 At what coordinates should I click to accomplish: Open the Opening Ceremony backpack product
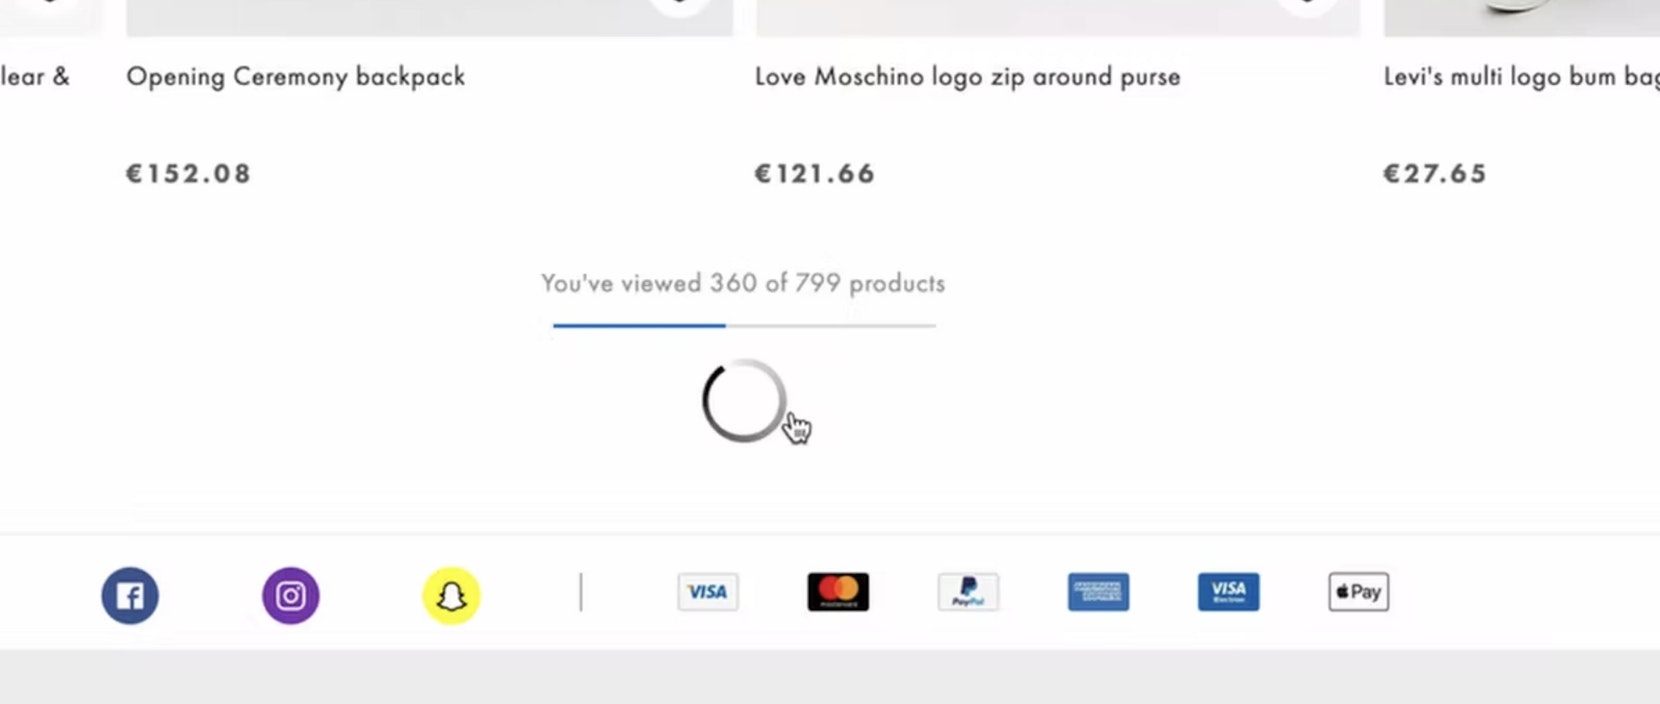click(x=296, y=77)
